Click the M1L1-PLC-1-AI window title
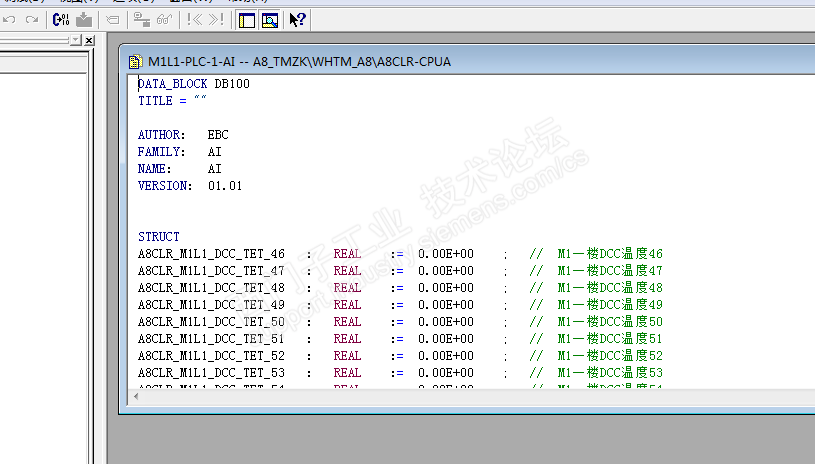The width and height of the screenshot is (815, 464). (299, 62)
